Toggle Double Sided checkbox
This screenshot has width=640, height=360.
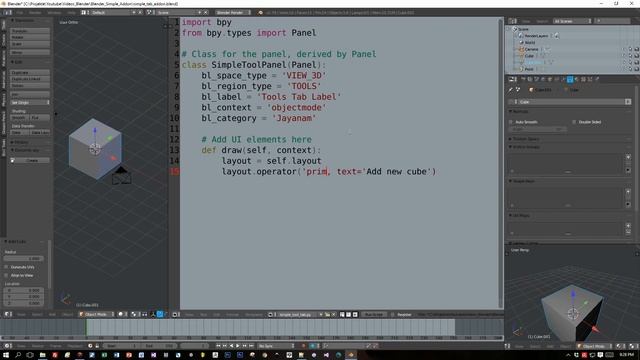click(x=574, y=122)
